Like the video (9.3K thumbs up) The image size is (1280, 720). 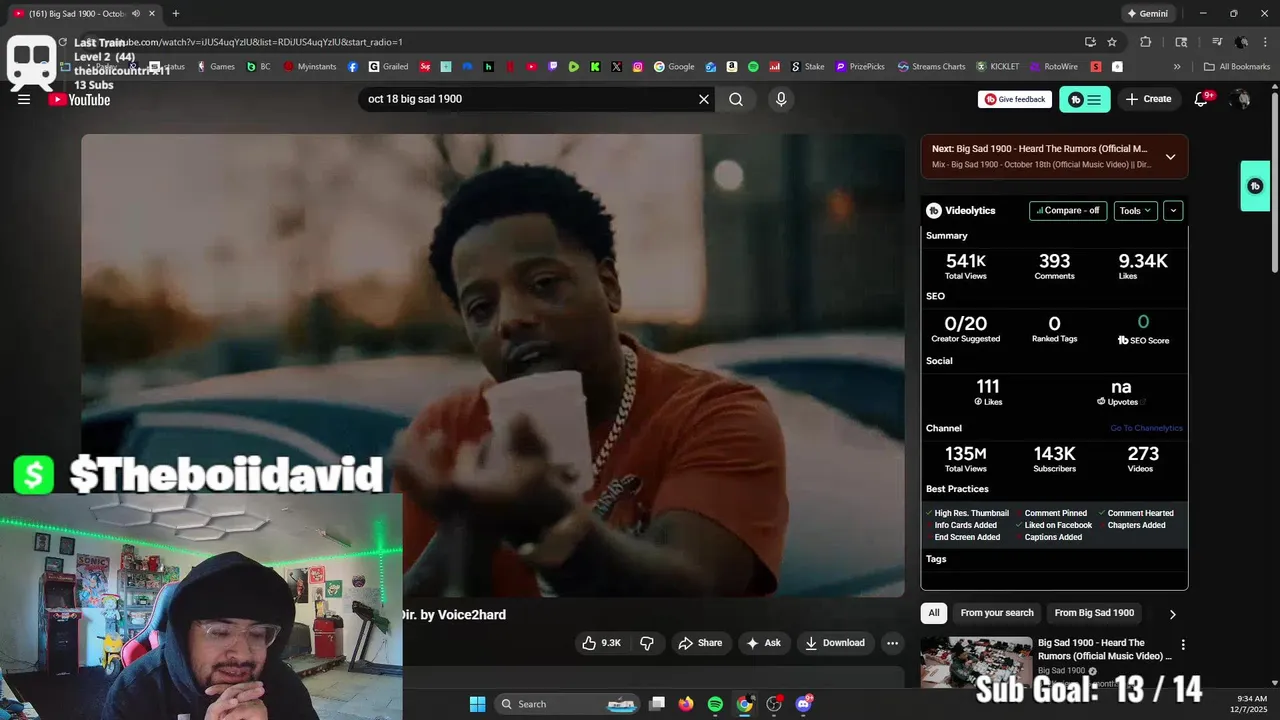tap(602, 643)
